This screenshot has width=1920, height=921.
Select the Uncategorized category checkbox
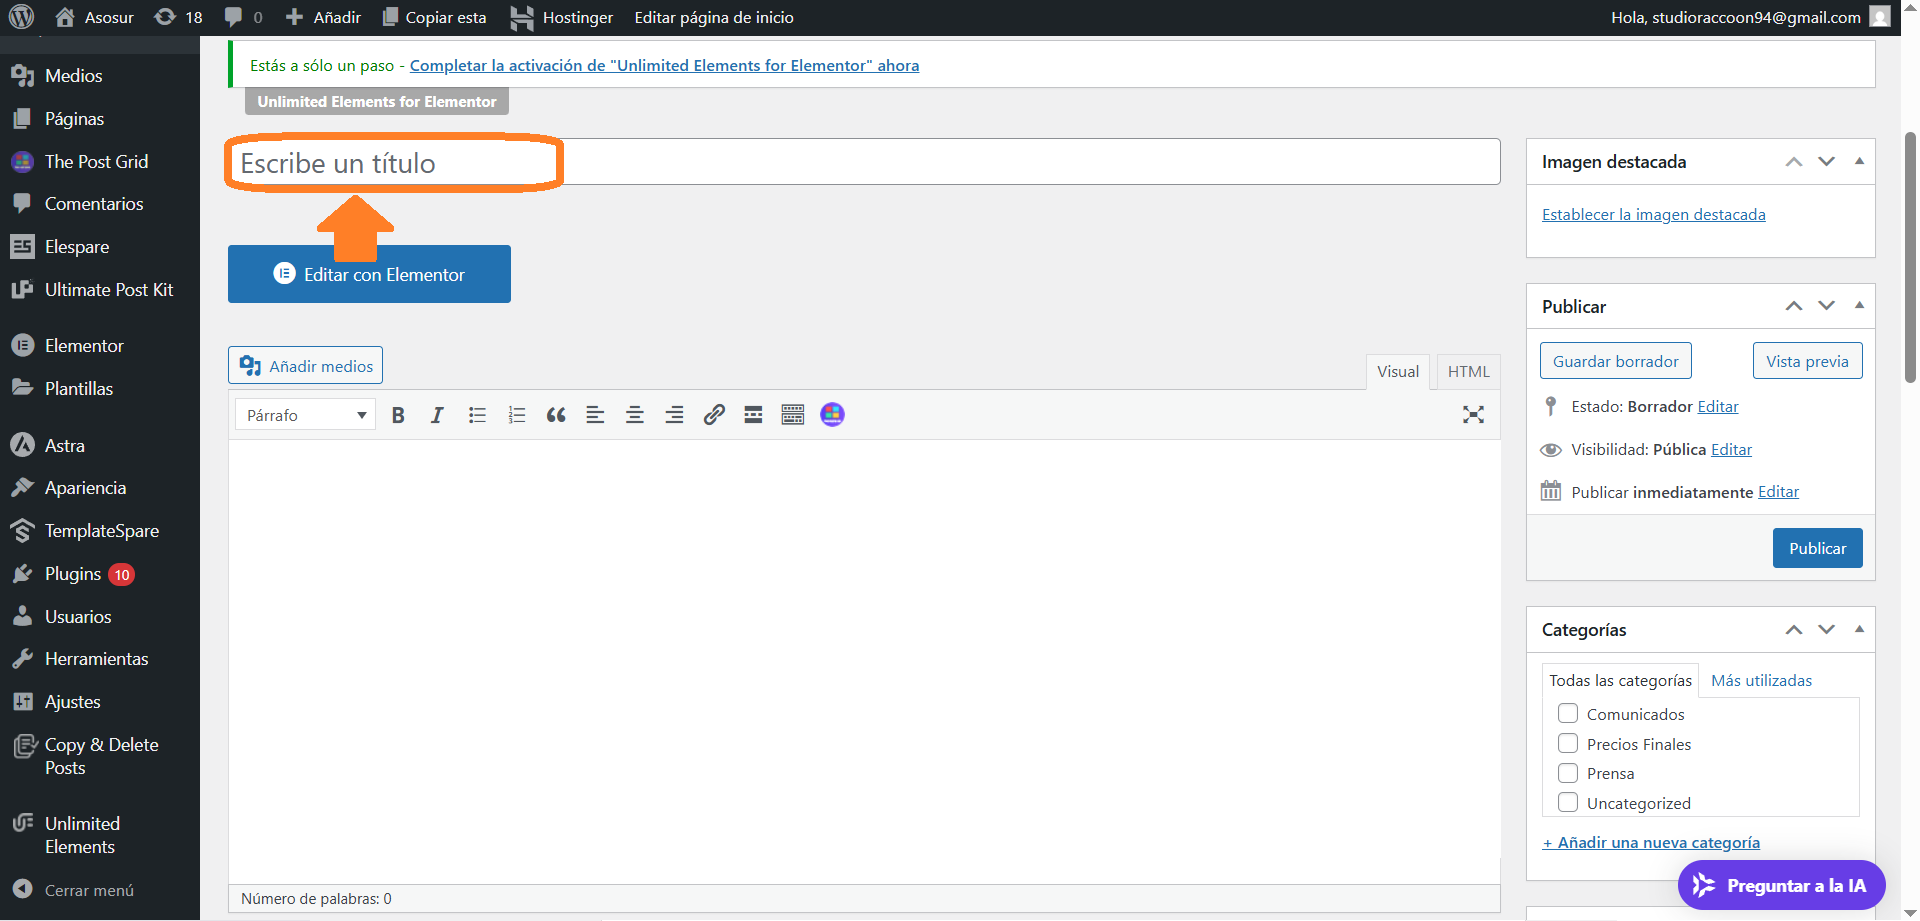pos(1568,803)
